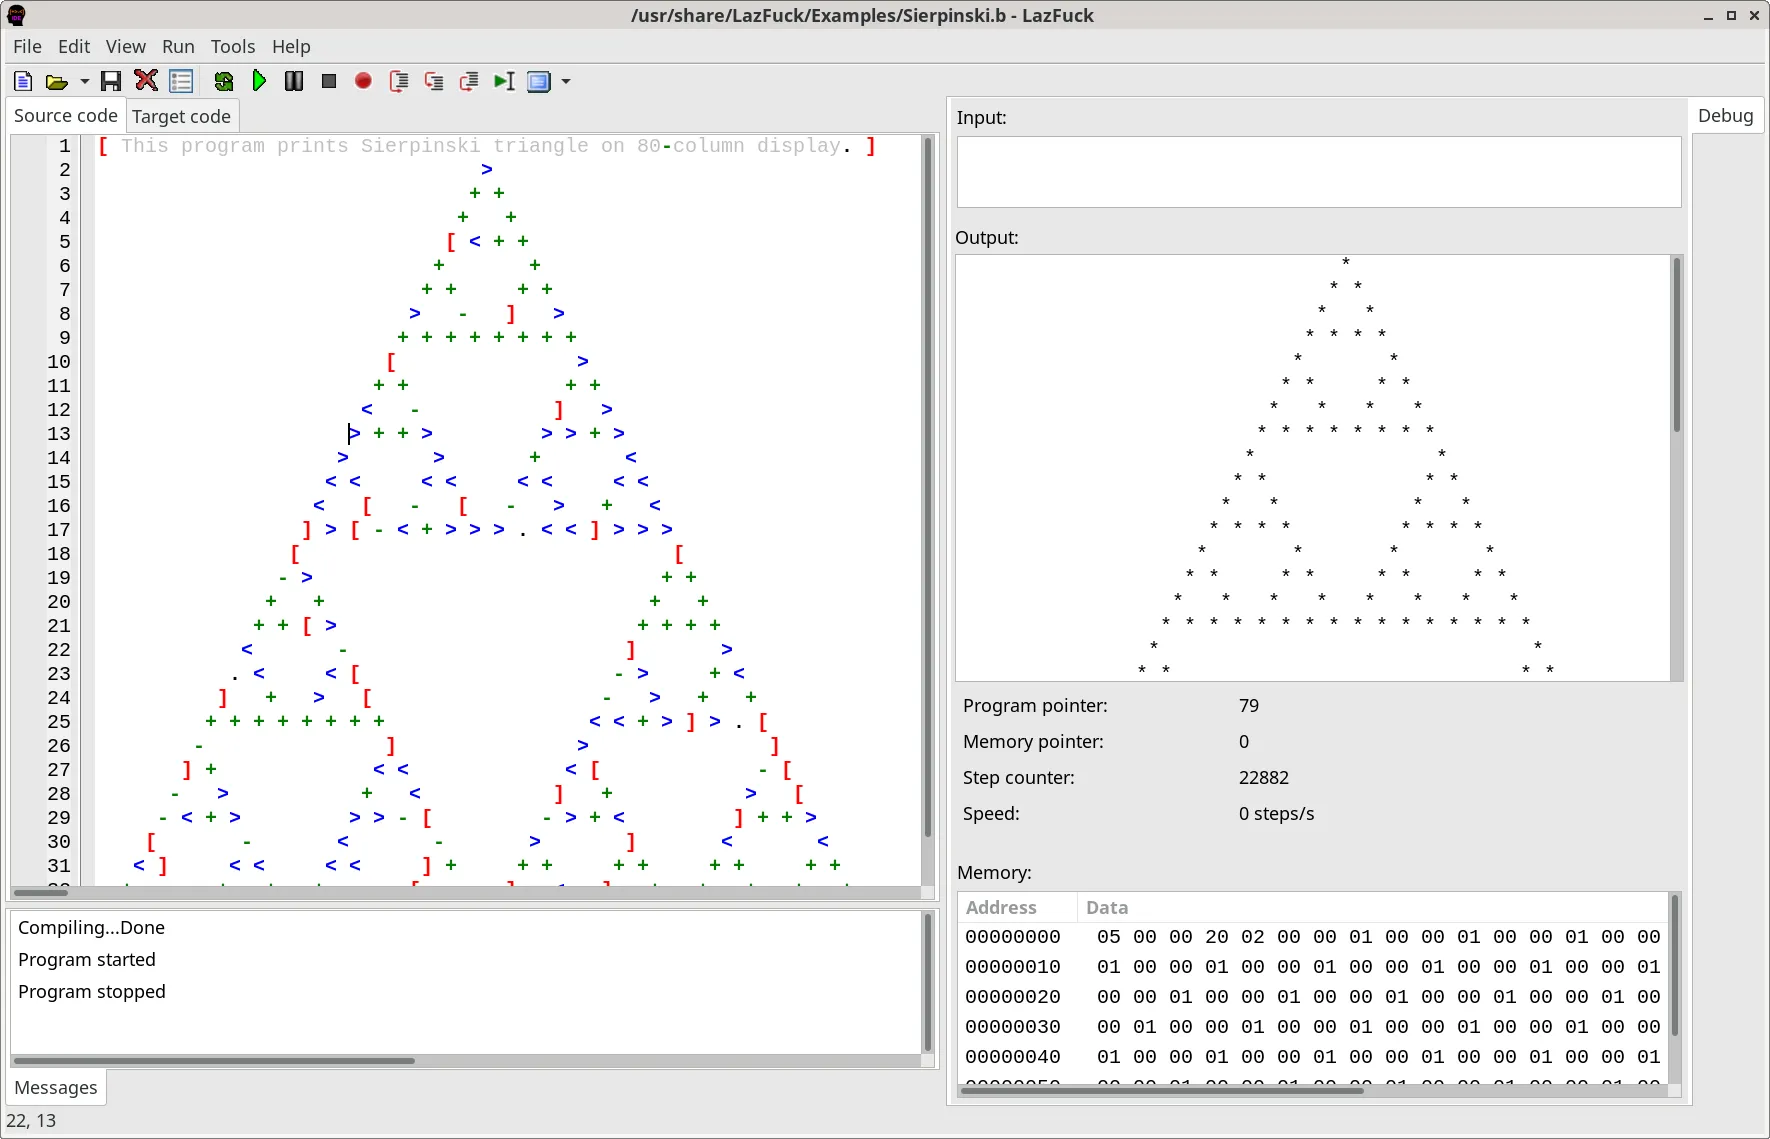Open the View menu
Viewport: 1770px width, 1139px height.
click(x=126, y=46)
